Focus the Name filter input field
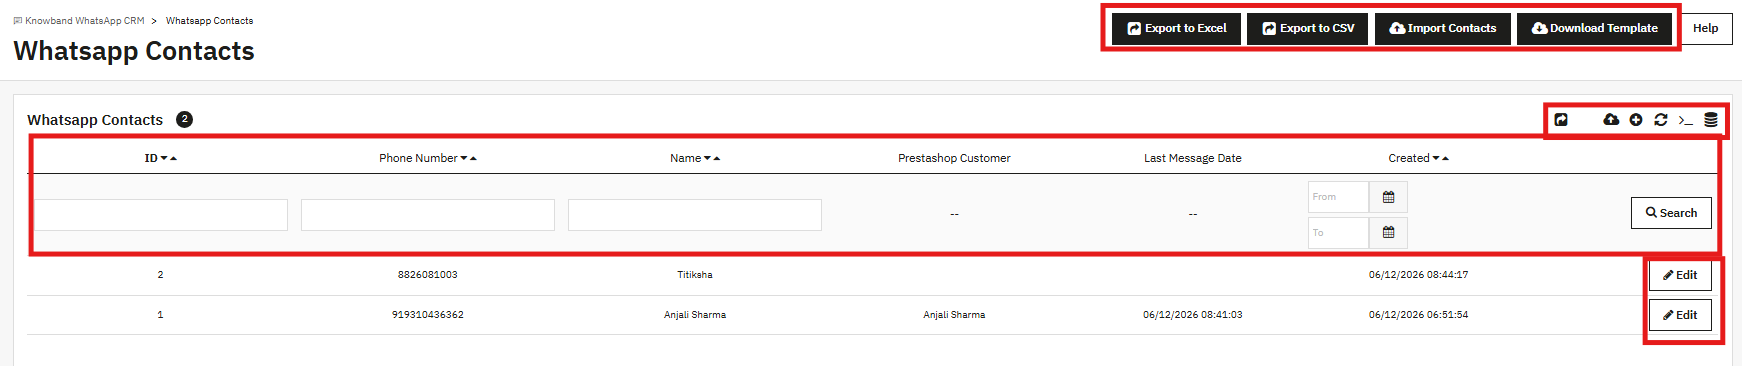 click(695, 215)
